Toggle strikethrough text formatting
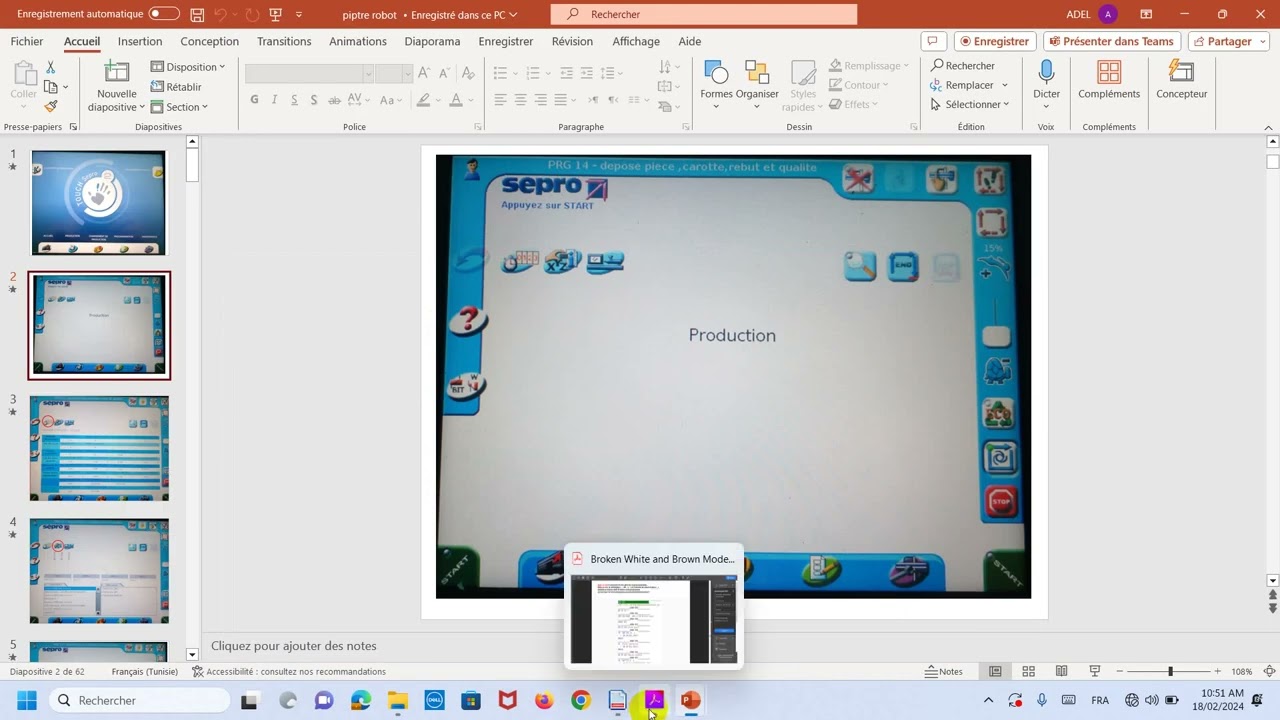Screen dimensions: 1280x720 tap(334, 100)
